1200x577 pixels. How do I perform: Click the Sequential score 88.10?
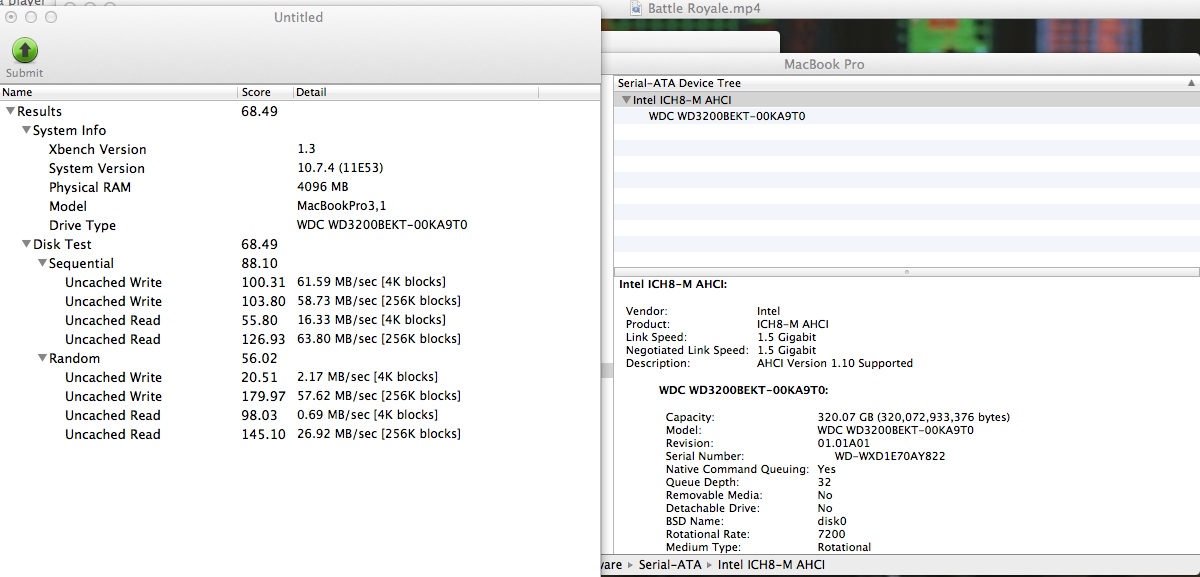(259, 263)
